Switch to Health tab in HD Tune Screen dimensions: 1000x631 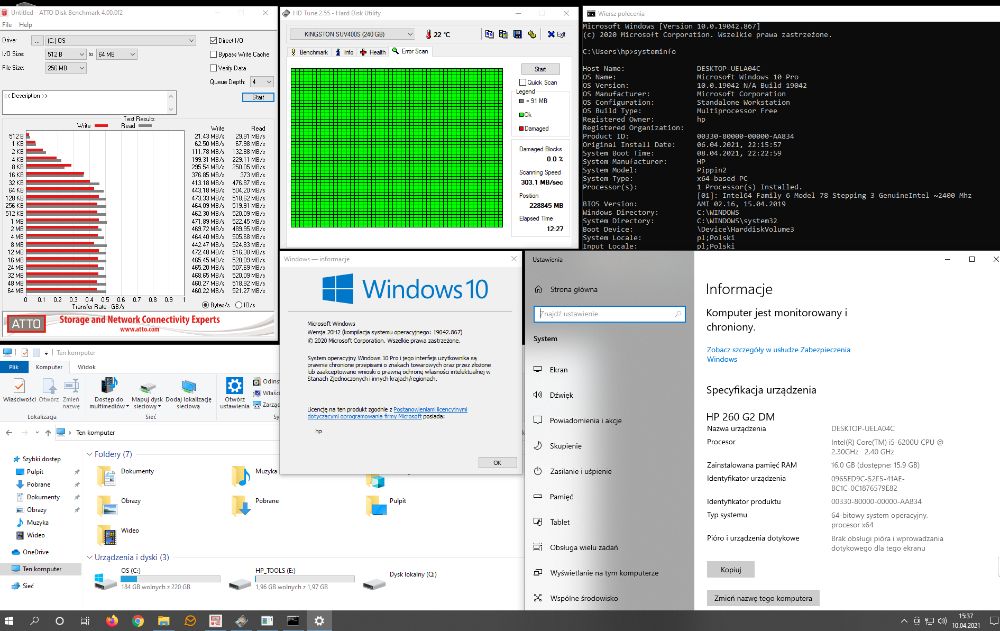[x=372, y=52]
